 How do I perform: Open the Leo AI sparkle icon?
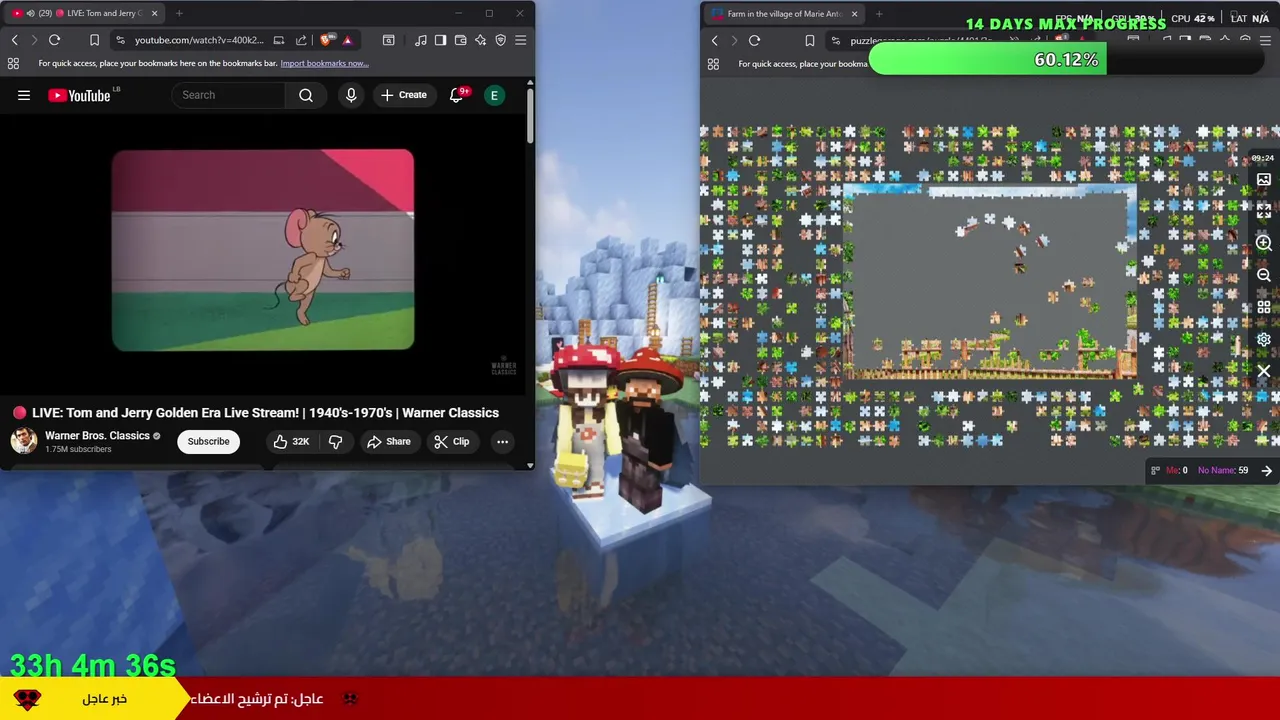click(481, 40)
